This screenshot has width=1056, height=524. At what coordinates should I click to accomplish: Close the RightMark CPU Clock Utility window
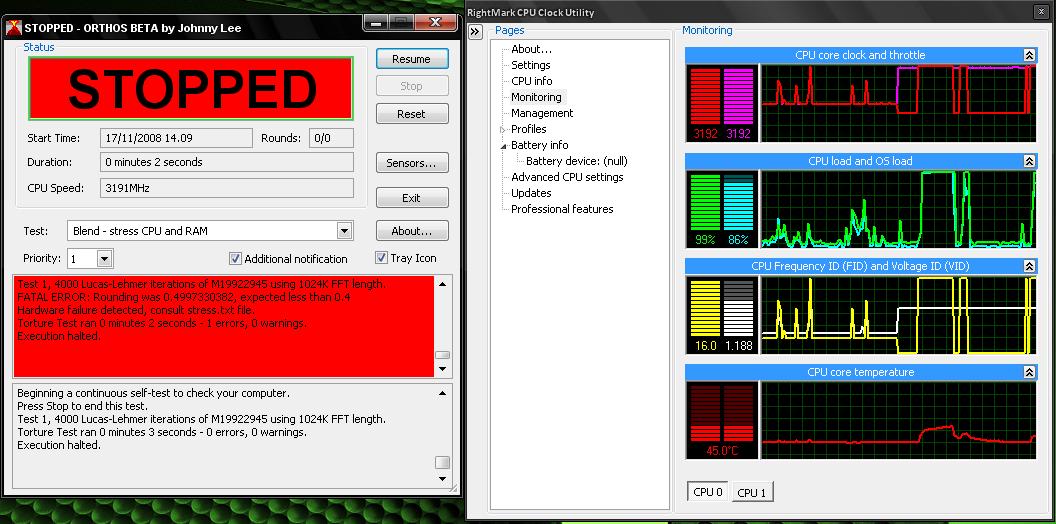[1041, 12]
